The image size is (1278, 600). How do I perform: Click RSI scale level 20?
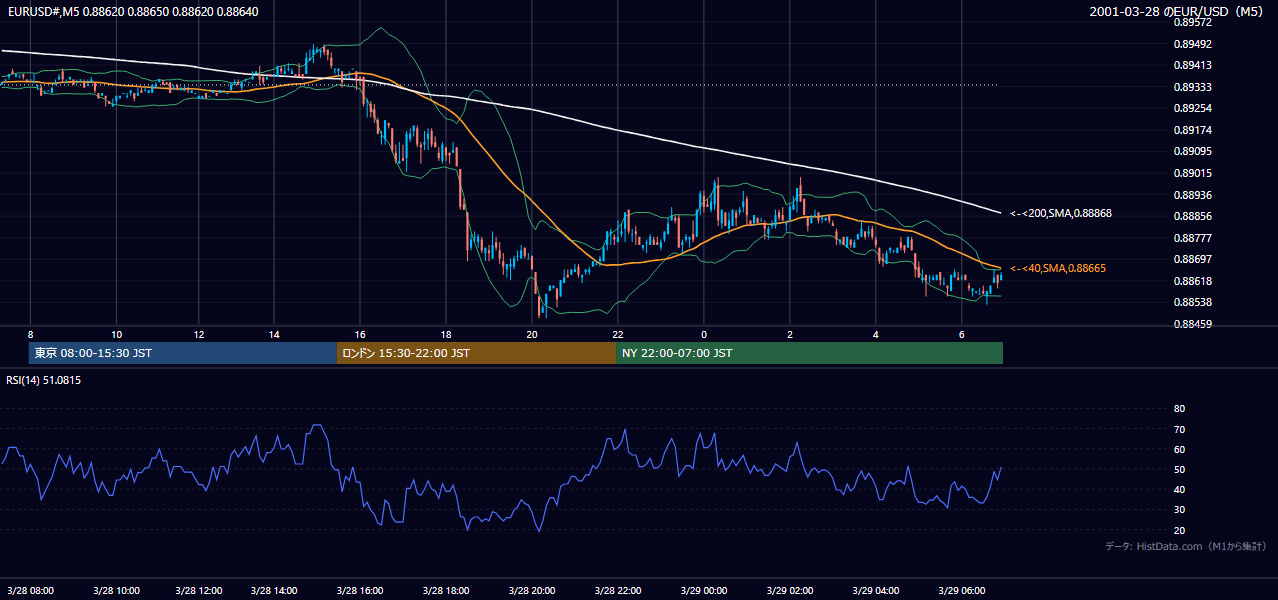[x=1179, y=530]
